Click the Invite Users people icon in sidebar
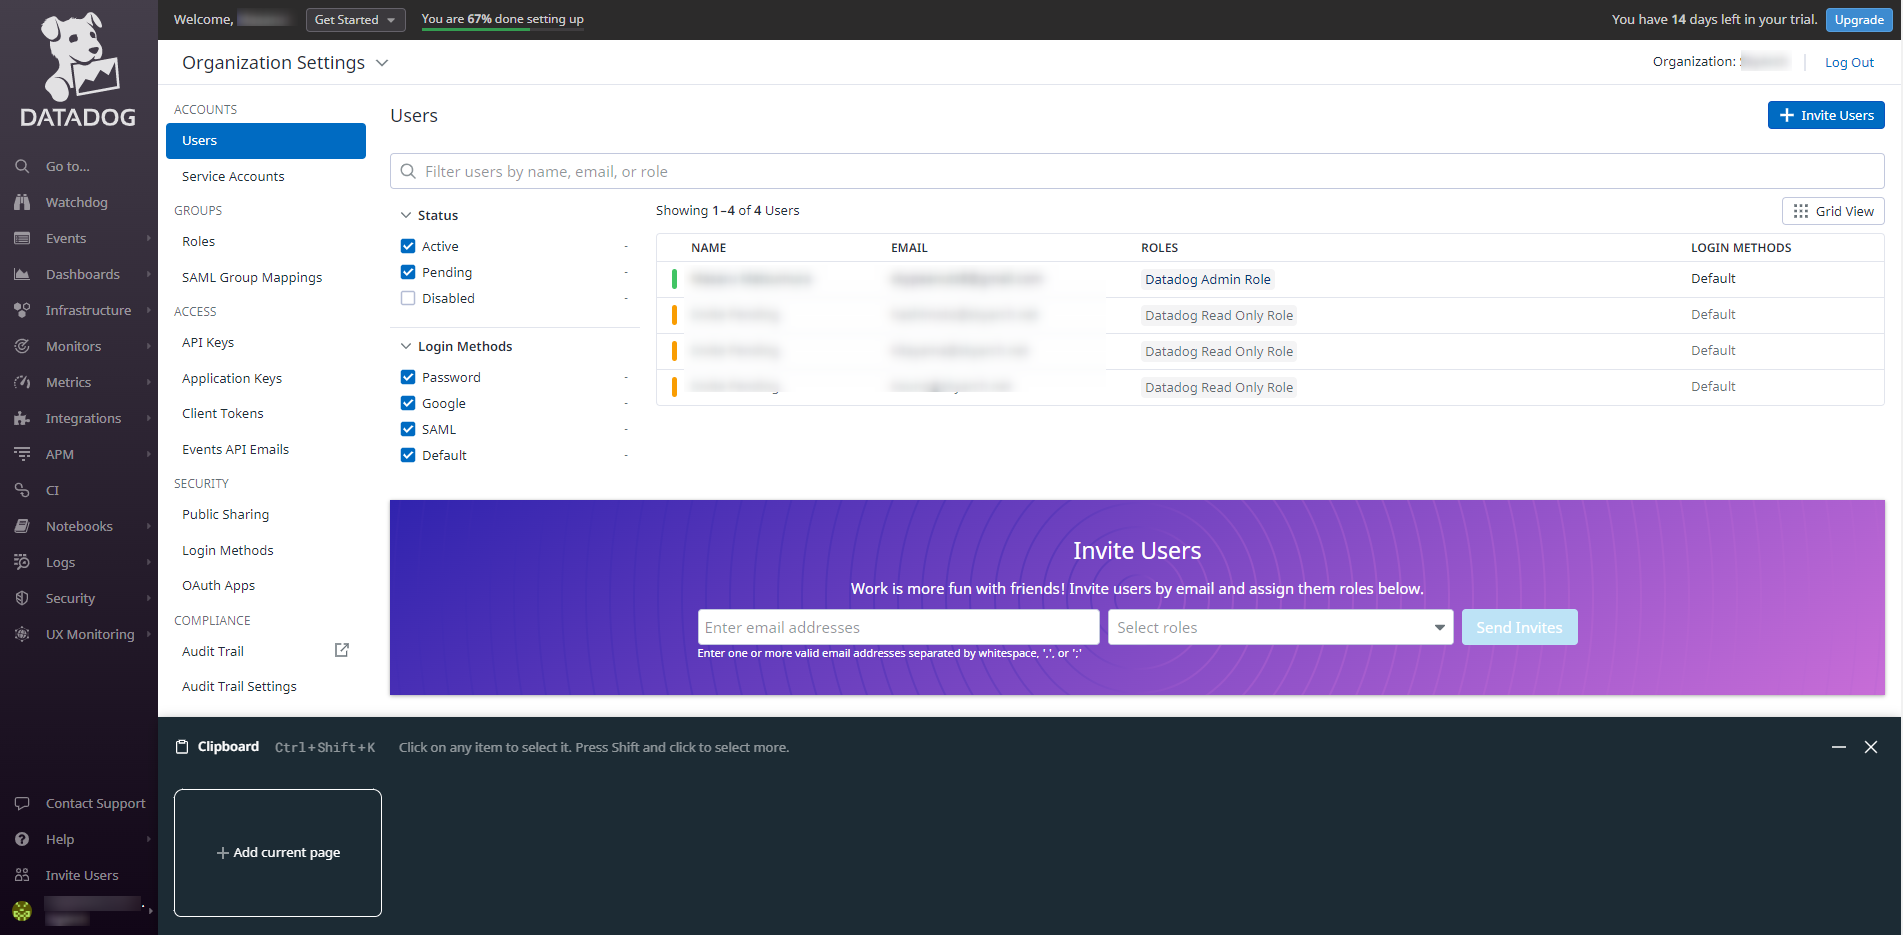 22,875
